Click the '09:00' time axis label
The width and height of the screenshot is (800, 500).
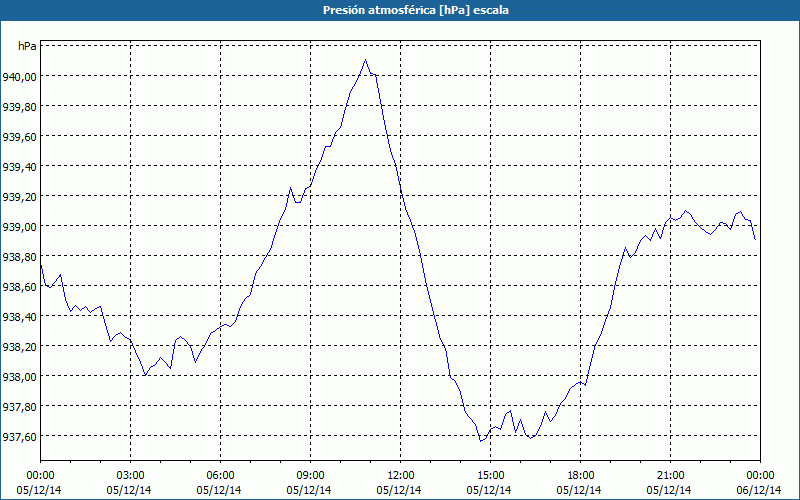point(310,476)
